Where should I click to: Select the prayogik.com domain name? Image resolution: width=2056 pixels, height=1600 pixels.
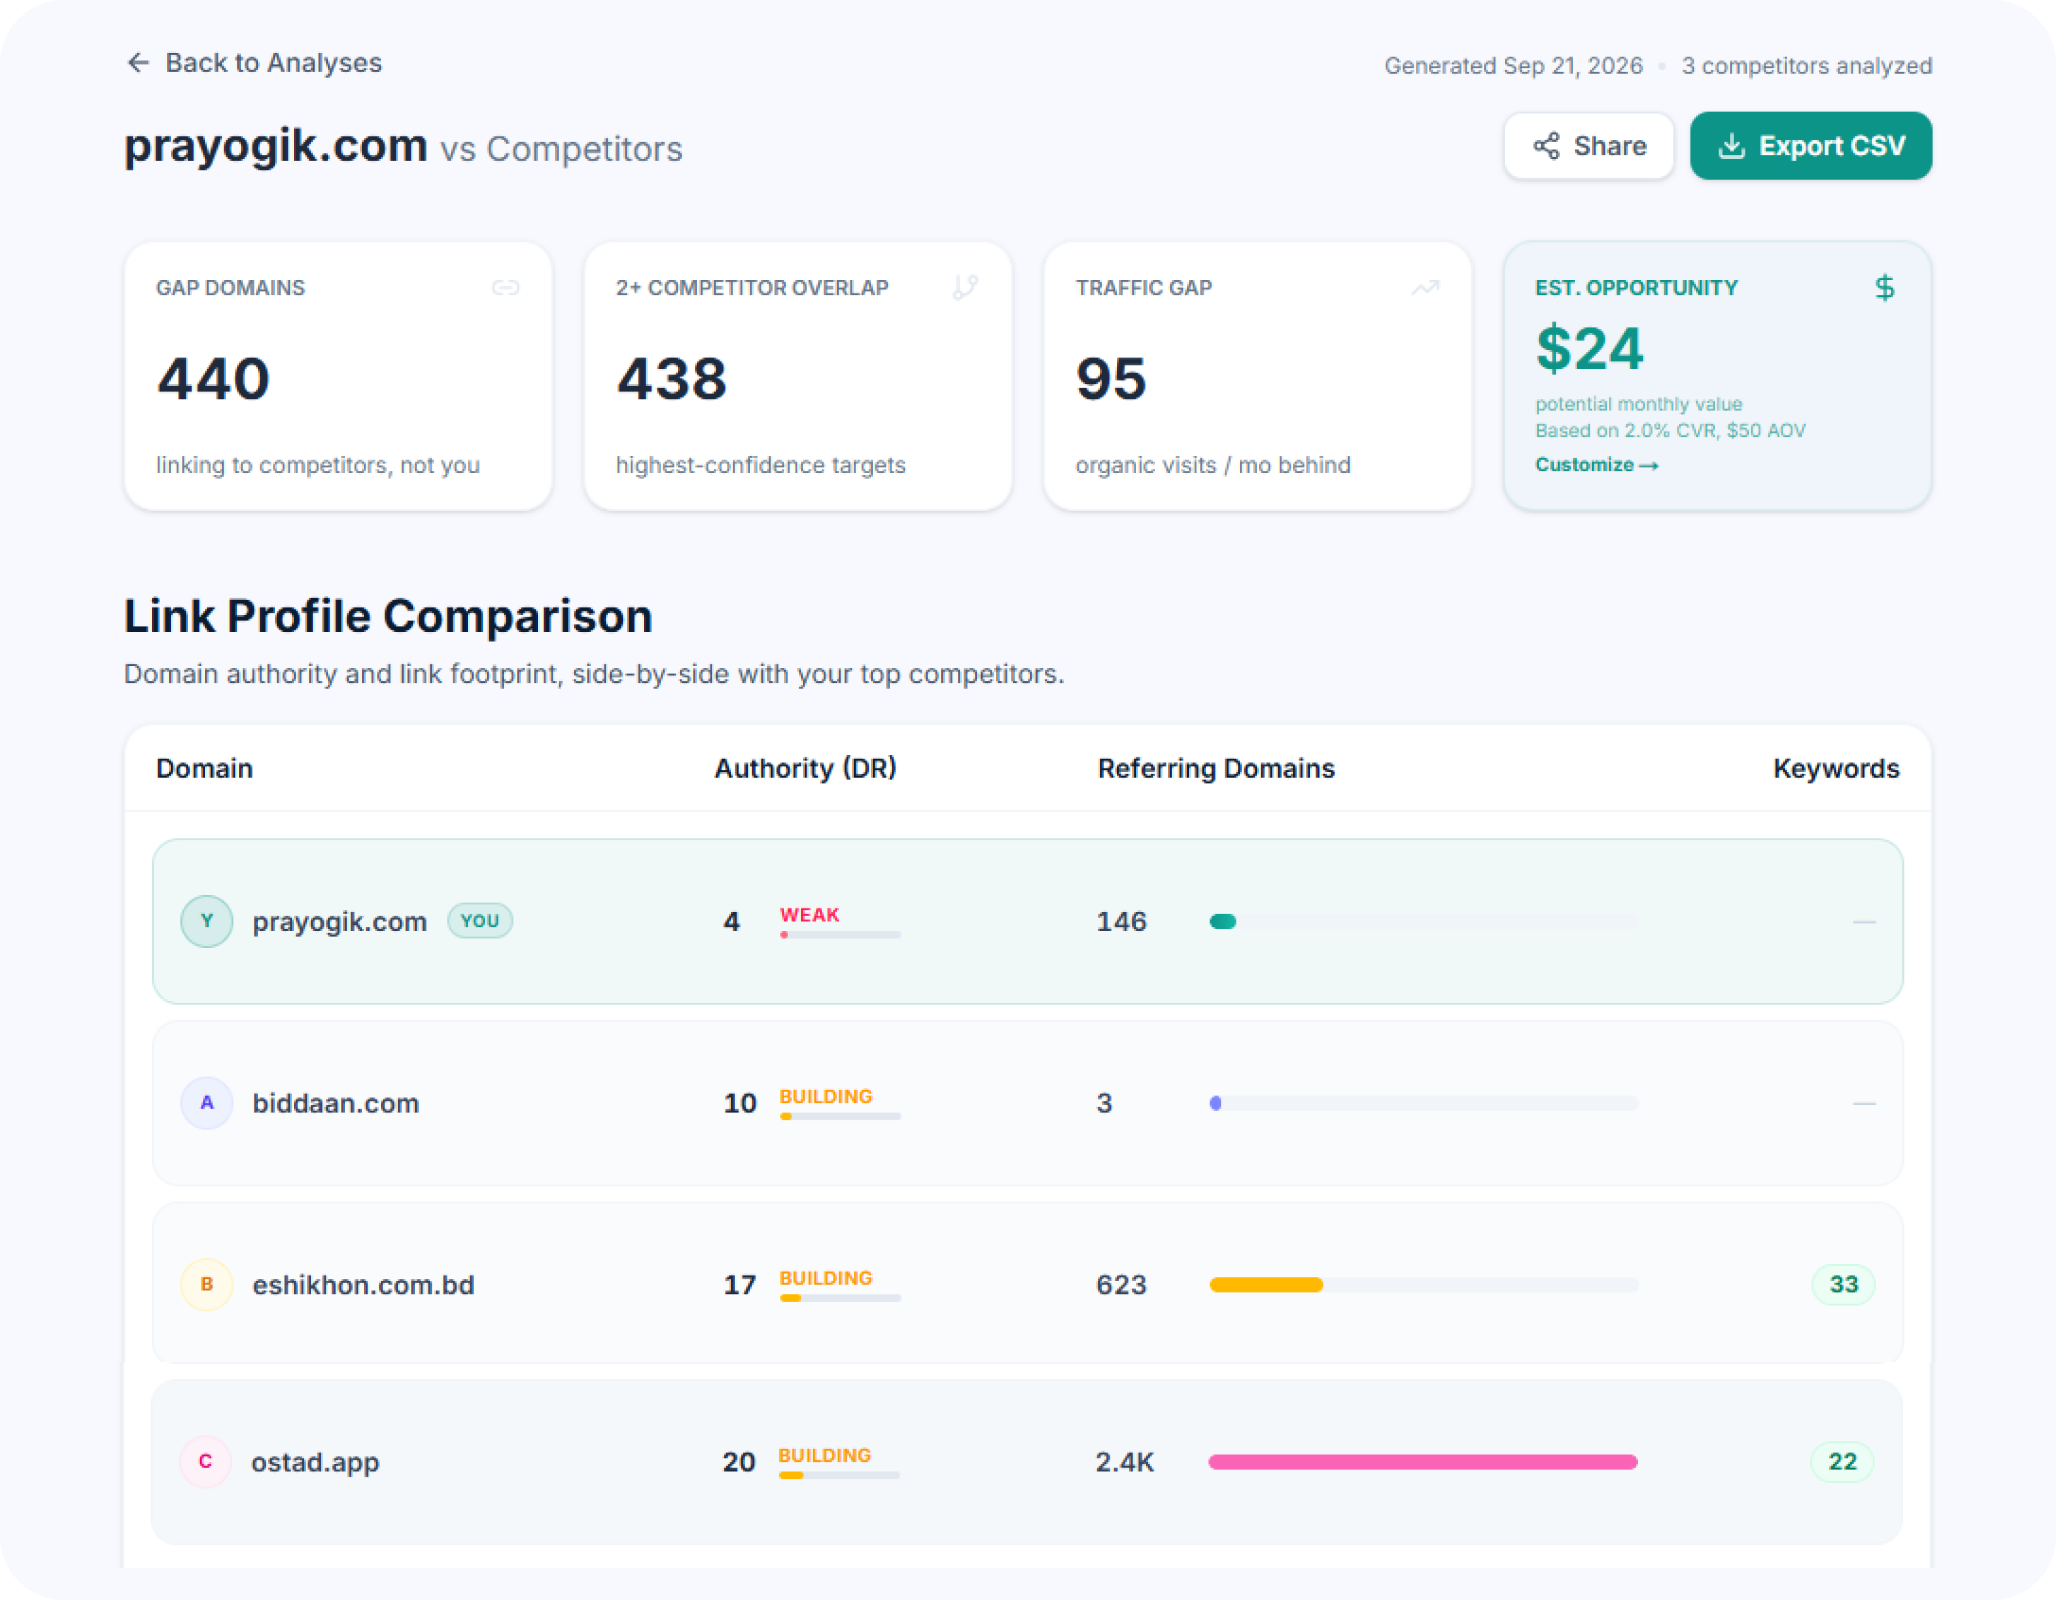coord(340,922)
